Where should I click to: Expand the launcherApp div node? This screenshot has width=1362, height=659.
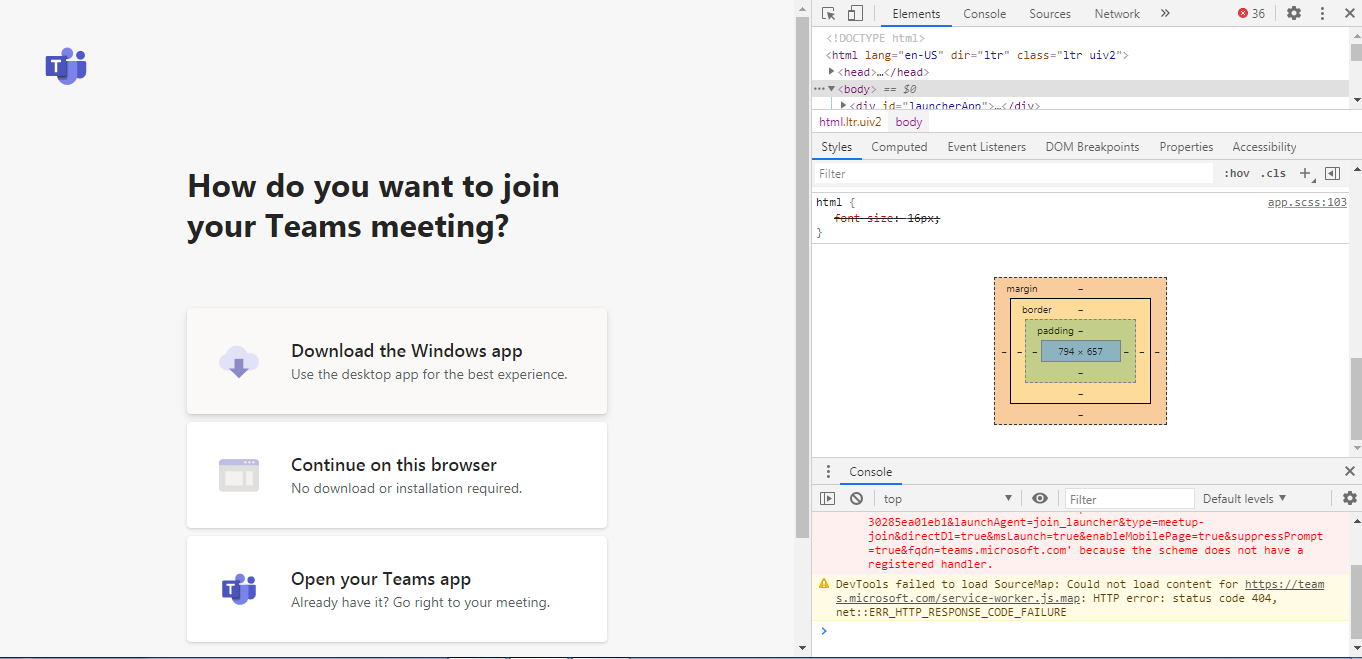843,105
